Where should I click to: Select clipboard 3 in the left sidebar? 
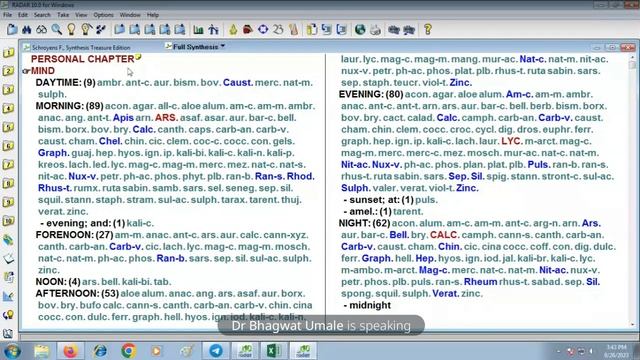[8, 89]
